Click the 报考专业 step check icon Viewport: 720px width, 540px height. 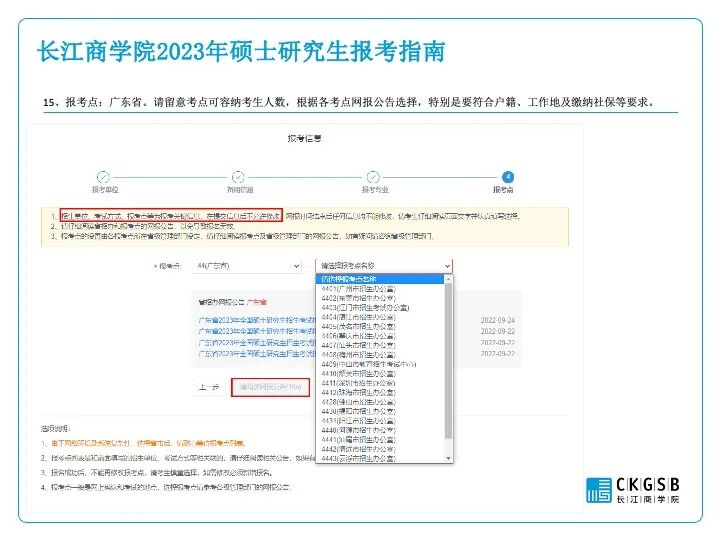tap(373, 177)
